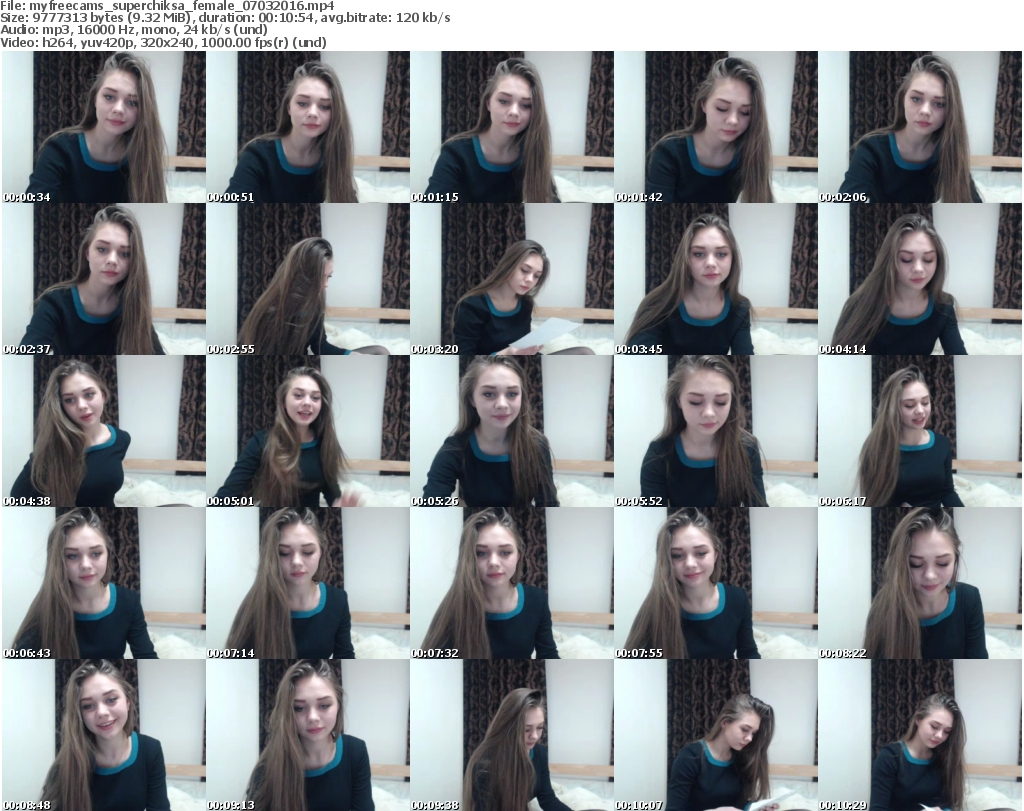
Task: Click the 'Audio: mp3, 16000 Hz' header line
Action: (x=134, y=30)
